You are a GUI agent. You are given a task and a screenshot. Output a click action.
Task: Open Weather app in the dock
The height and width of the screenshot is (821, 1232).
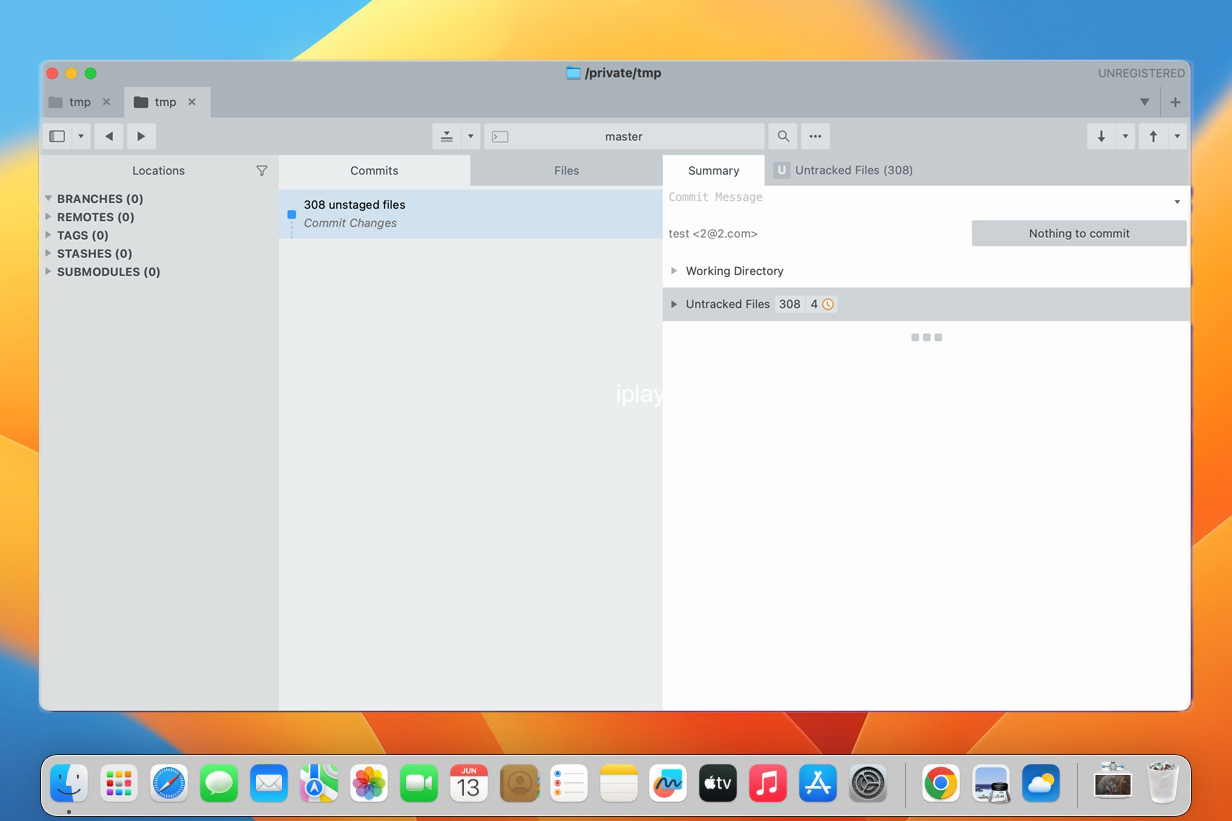1041,784
